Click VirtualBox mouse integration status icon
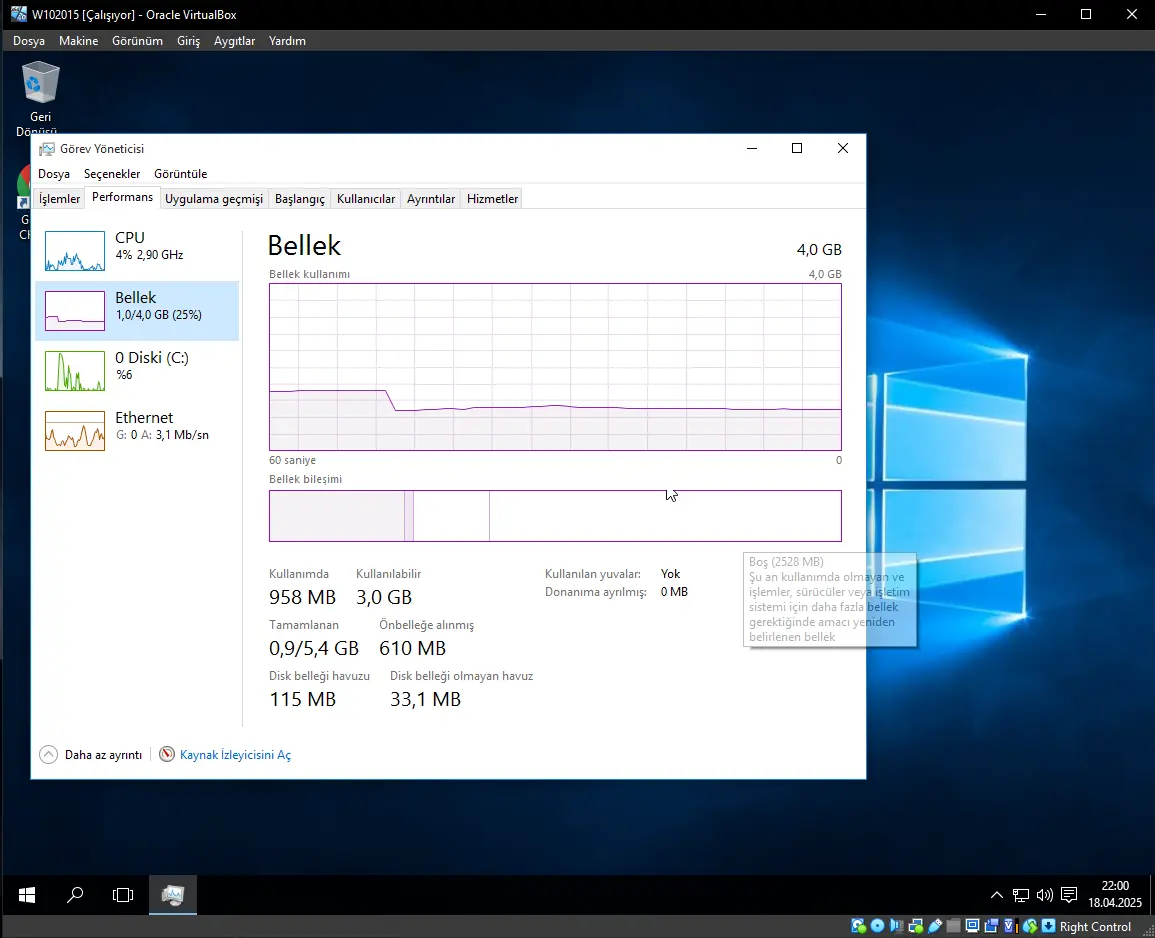1155x938 pixels. [1029, 926]
